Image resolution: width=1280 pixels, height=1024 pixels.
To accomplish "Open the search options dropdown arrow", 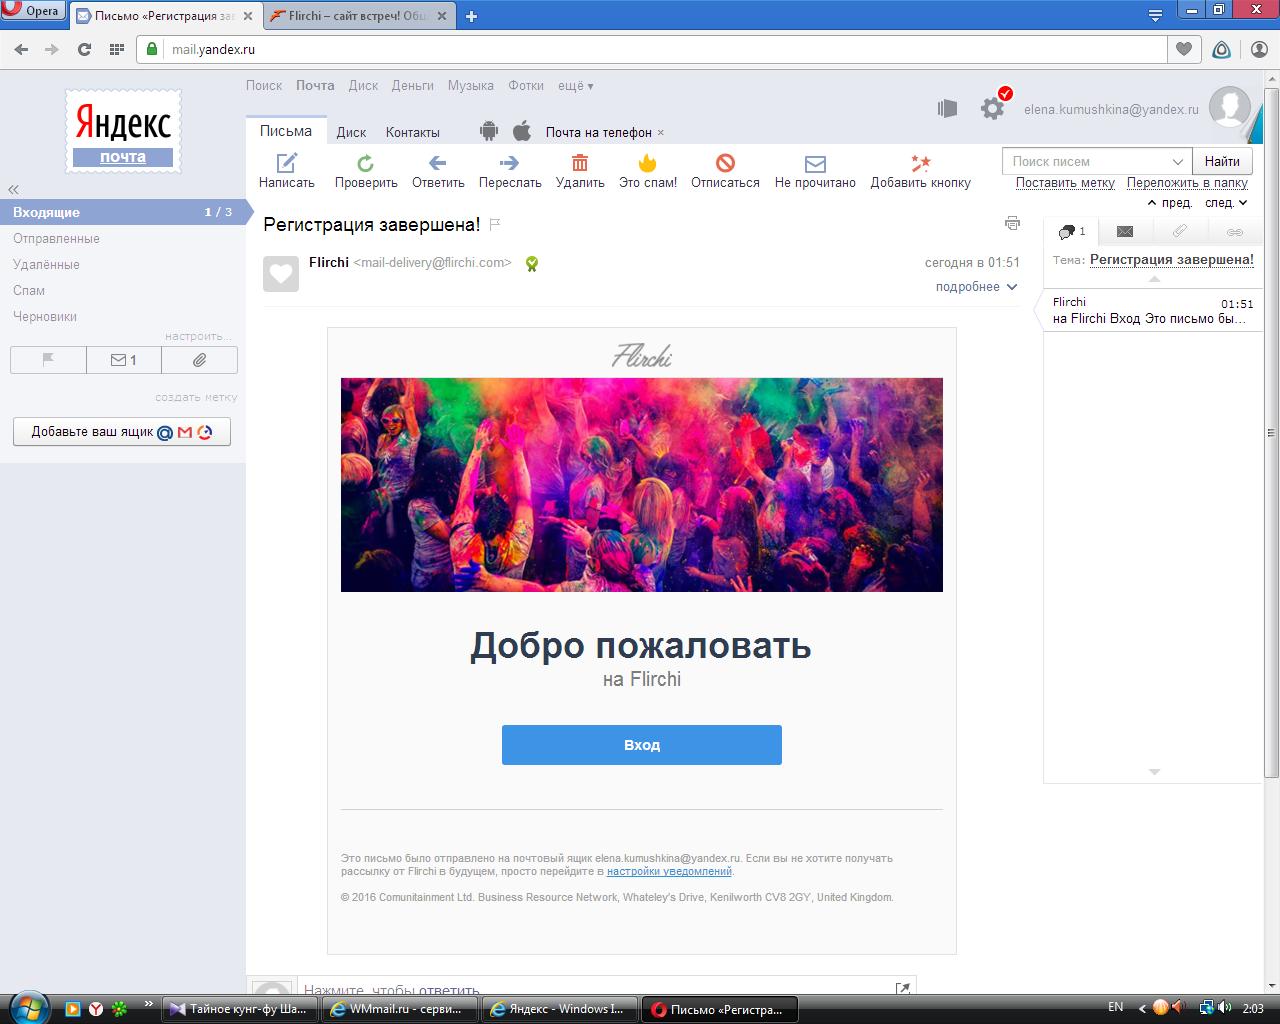I will click(x=1178, y=161).
